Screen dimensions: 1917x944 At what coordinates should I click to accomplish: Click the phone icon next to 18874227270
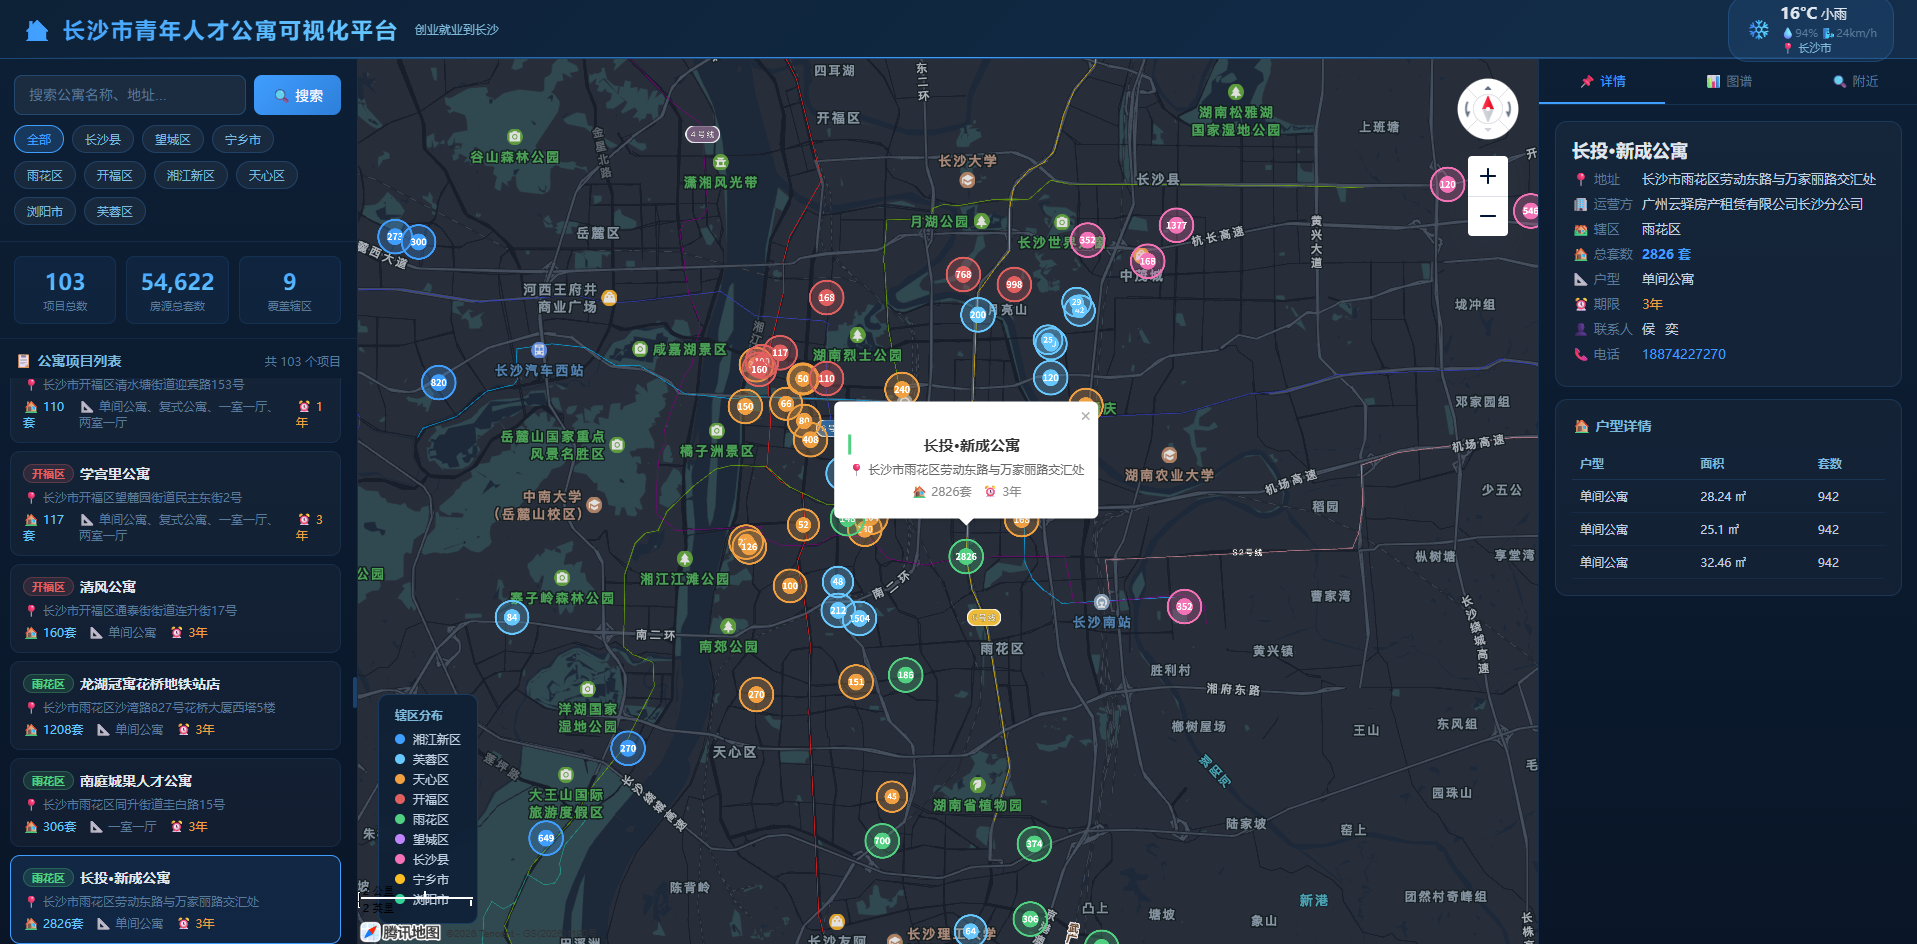(x=1581, y=354)
